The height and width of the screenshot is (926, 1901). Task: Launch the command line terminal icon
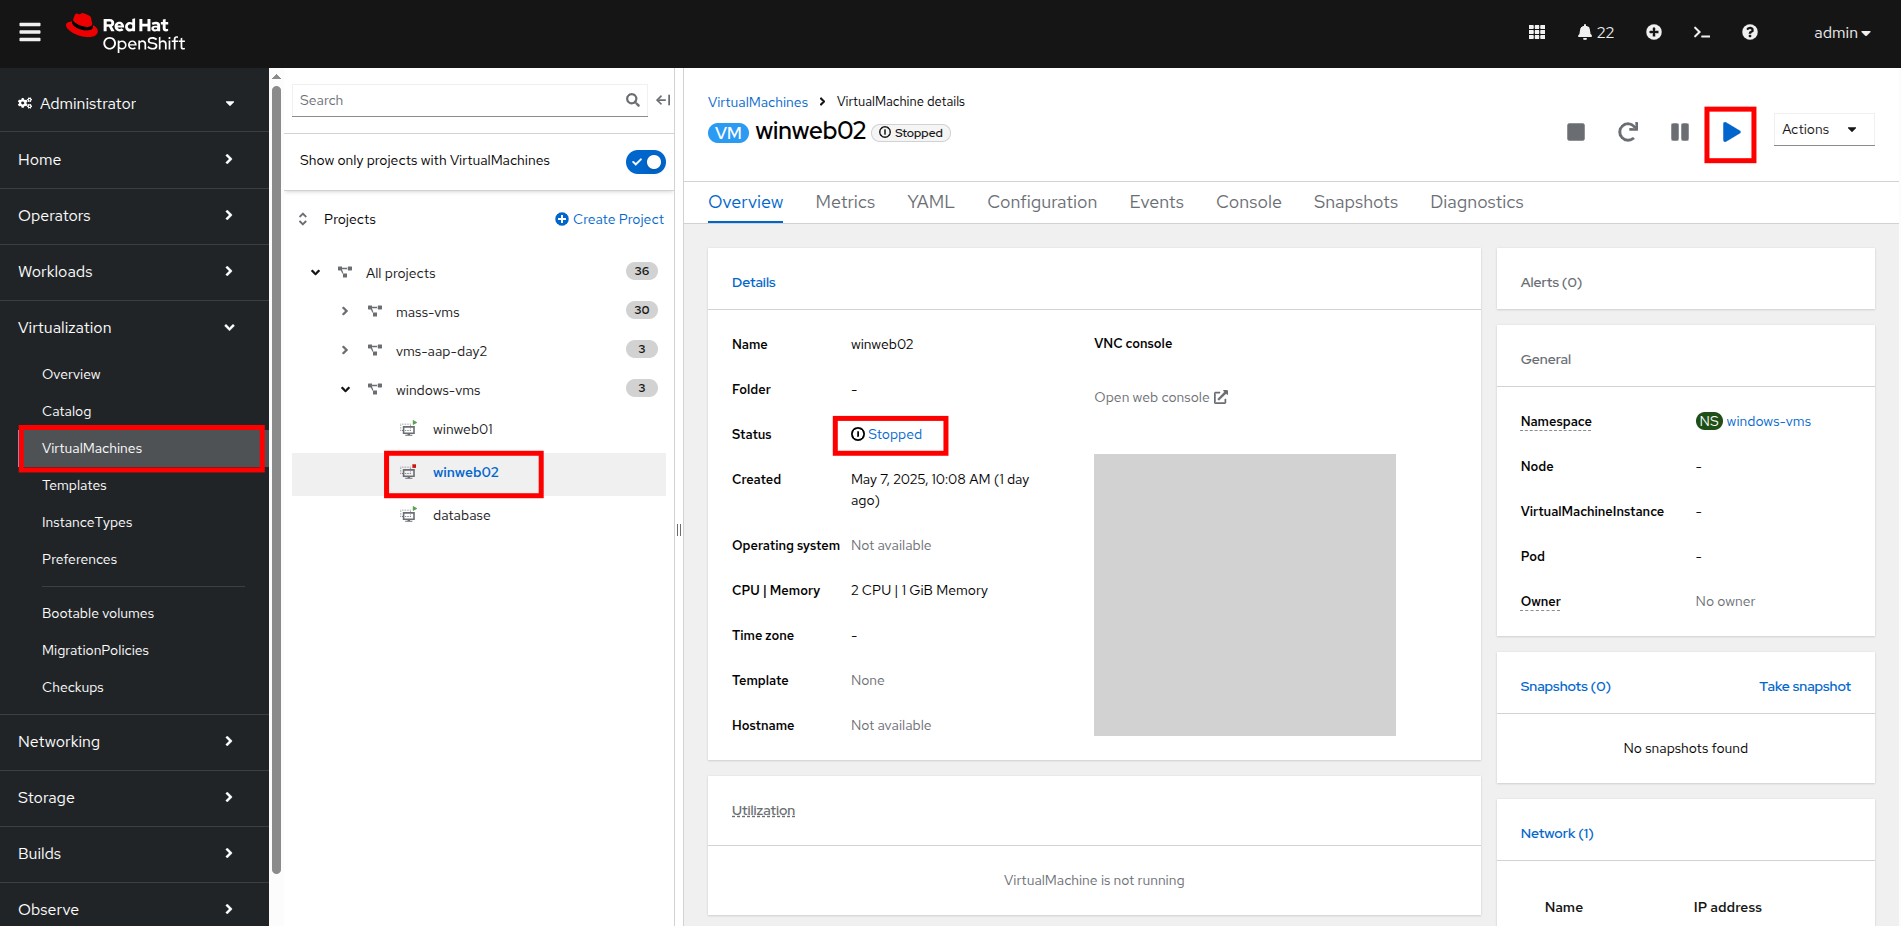tap(1701, 33)
